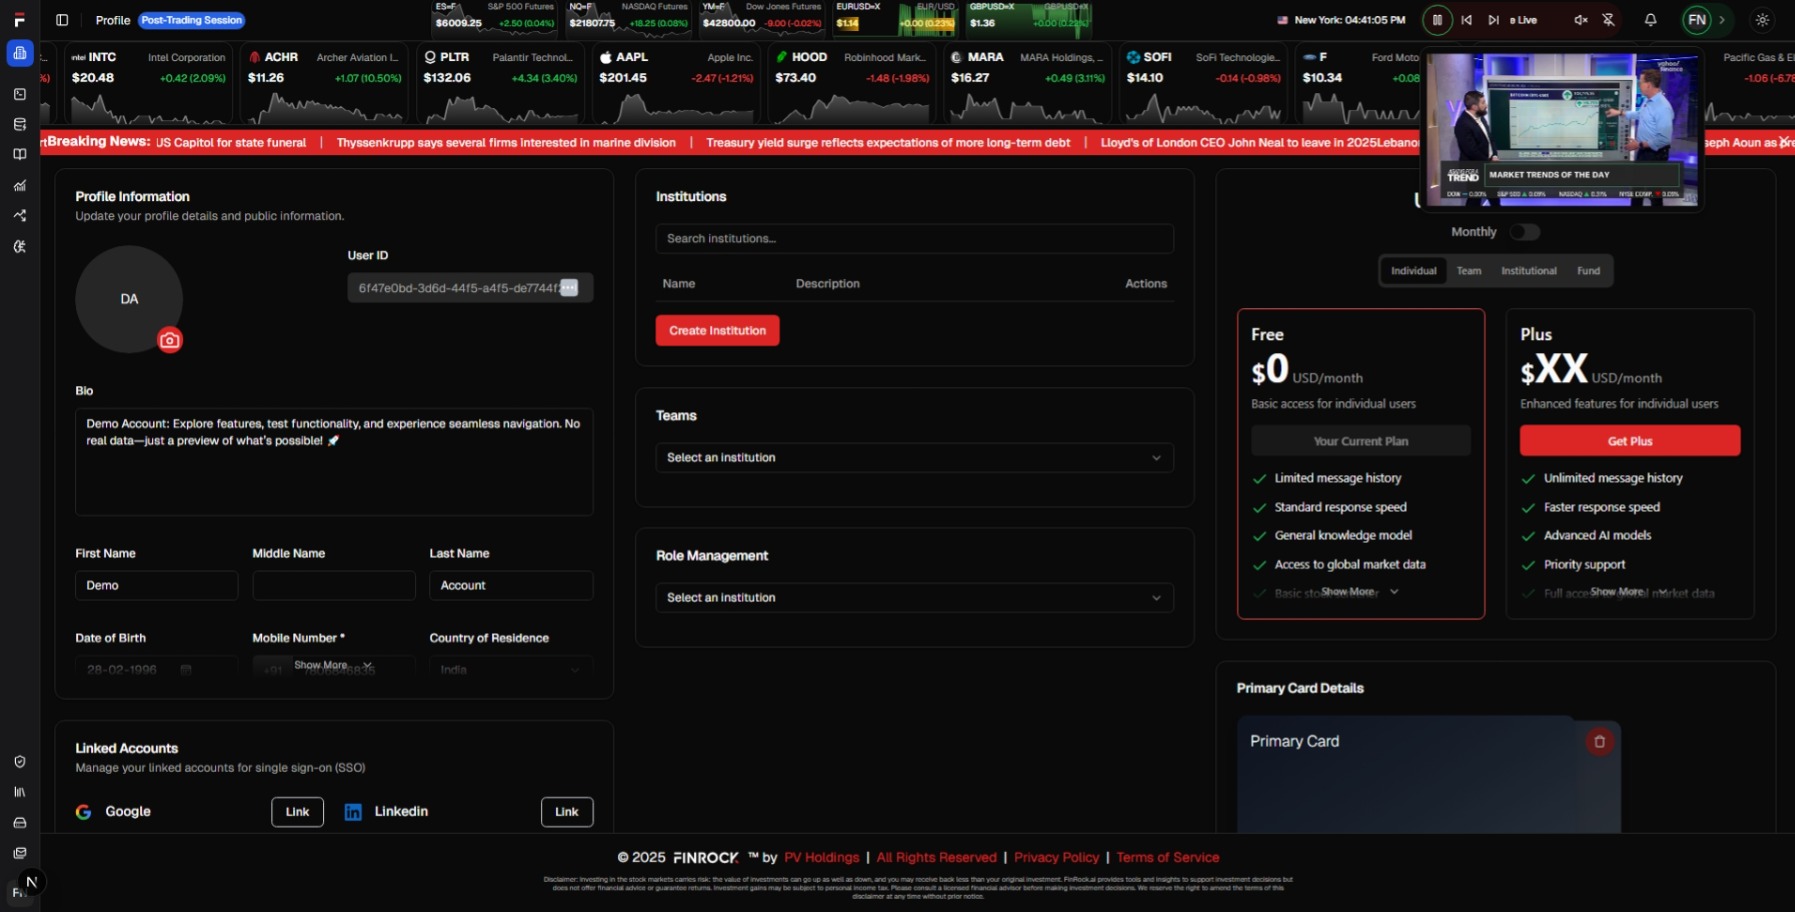This screenshot has height=912, width=1795.
Task: Open the Role Management institution dropdown
Action: pyautogui.click(x=914, y=598)
